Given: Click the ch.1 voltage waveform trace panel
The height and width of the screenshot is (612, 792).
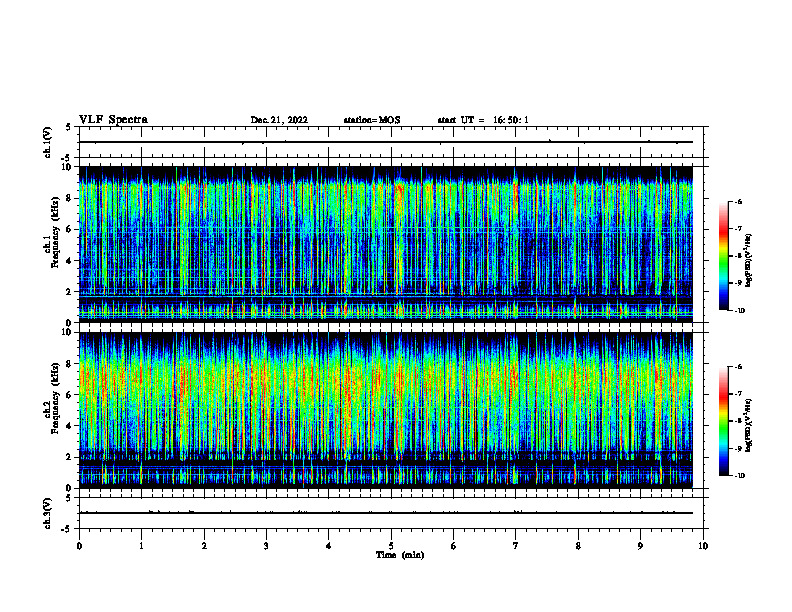Looking at the screenshot, I should coord(391,142).
